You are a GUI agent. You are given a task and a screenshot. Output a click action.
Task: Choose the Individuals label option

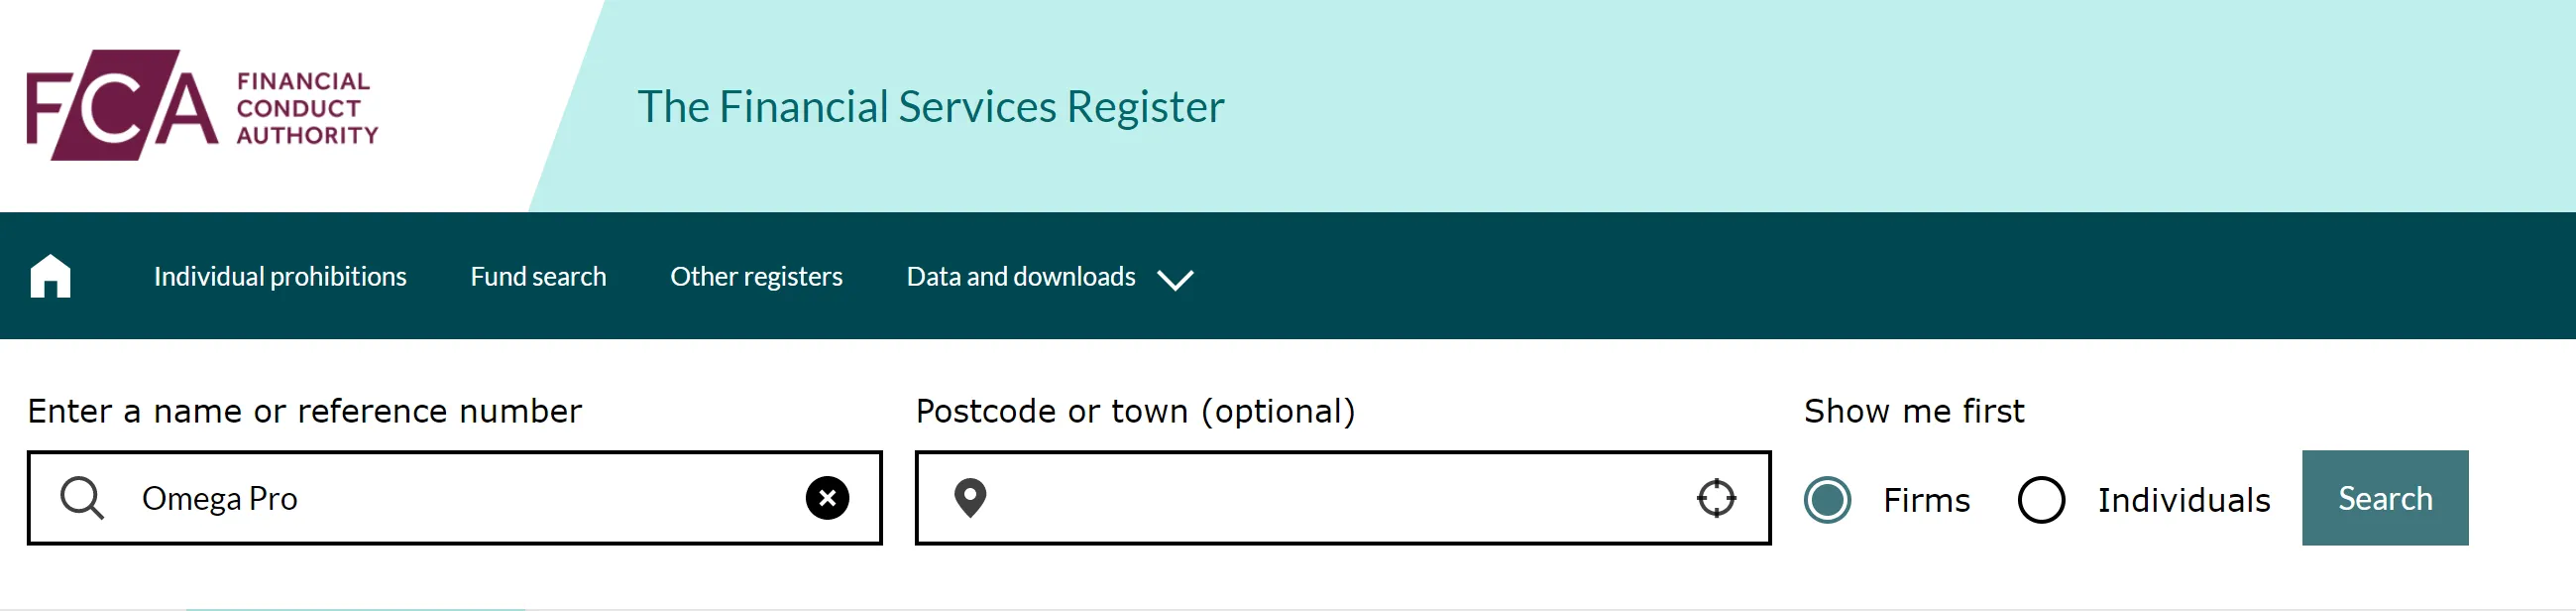point(2183,500)
